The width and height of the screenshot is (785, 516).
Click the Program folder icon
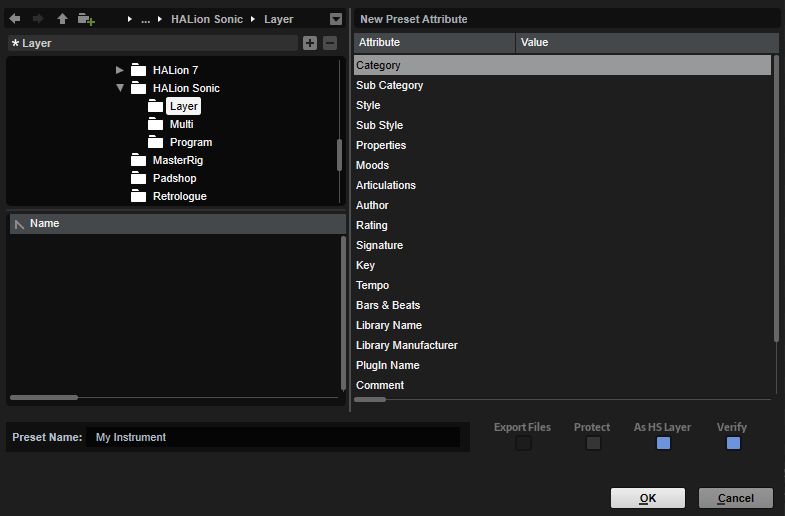[x=156, y=142]
